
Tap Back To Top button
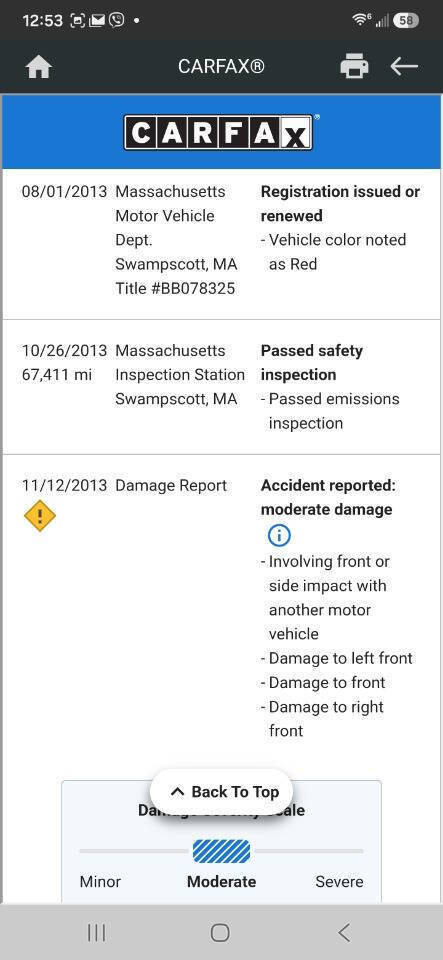[x=223, y=792]
